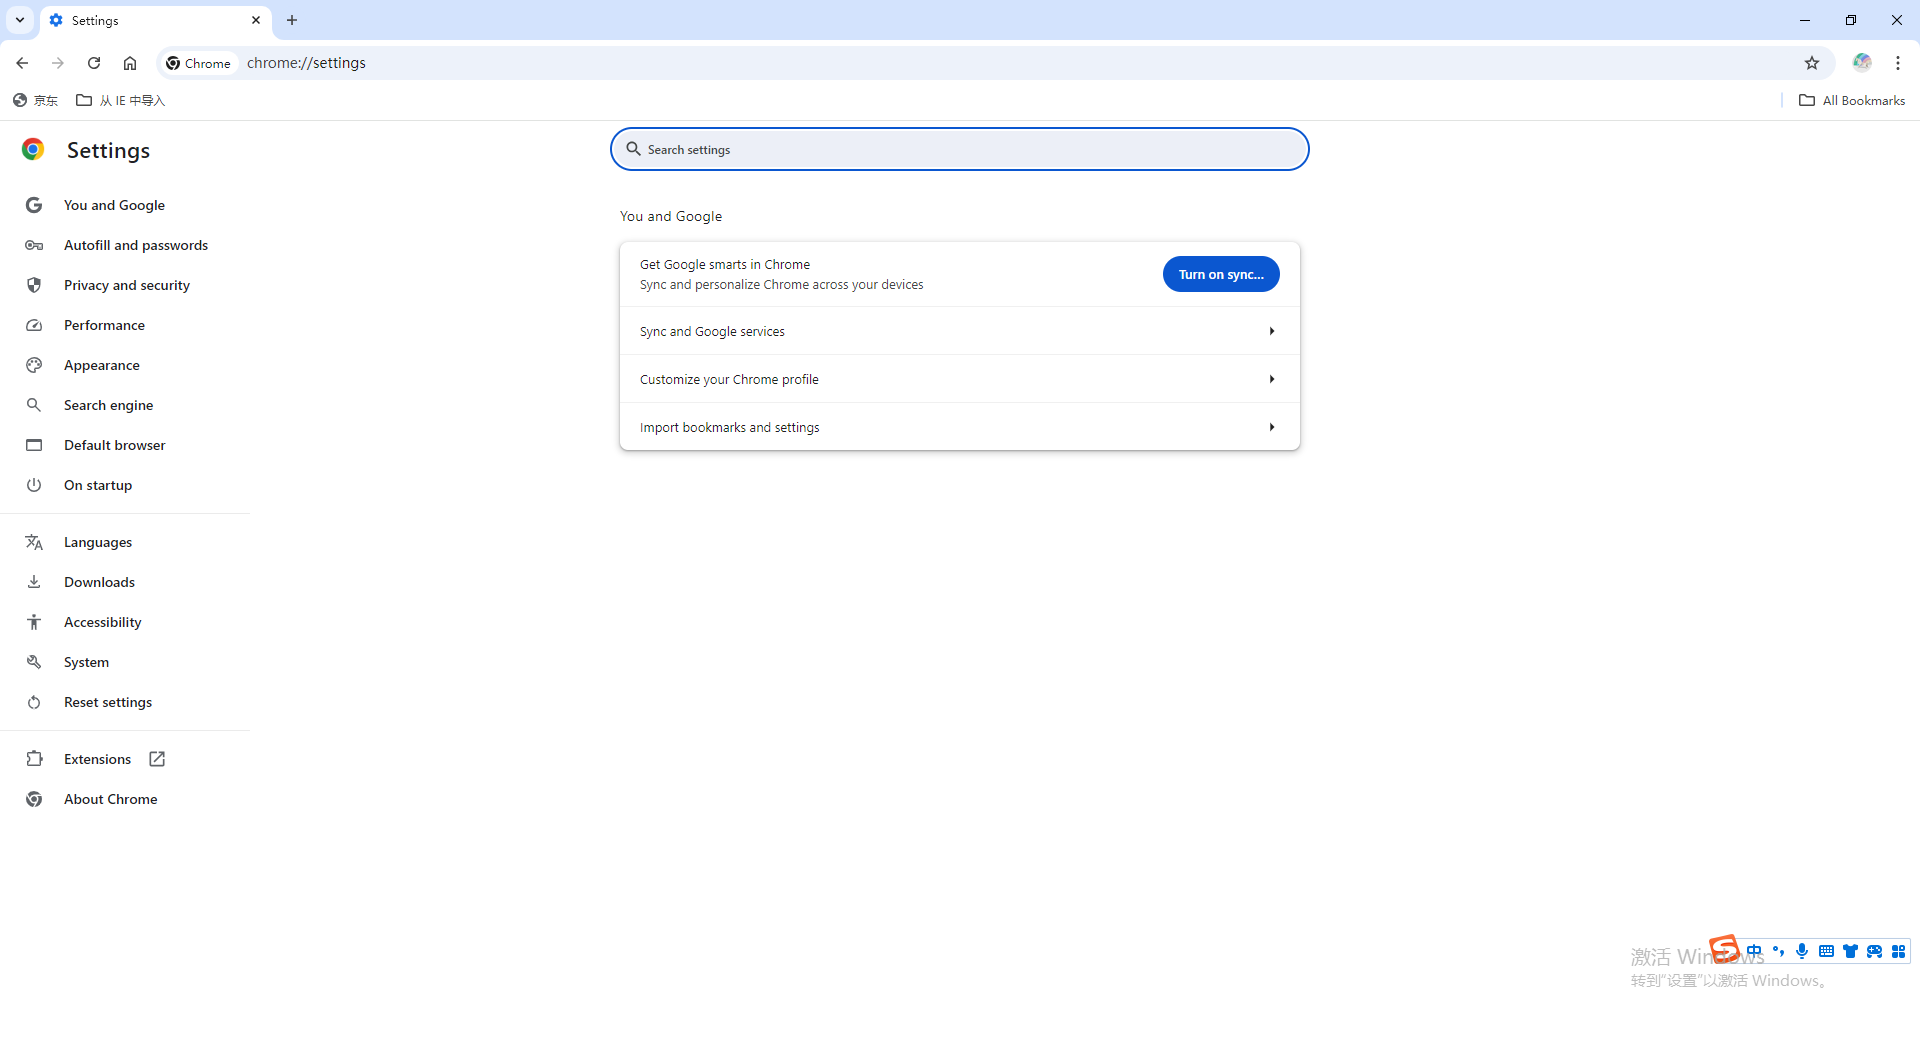The height and width of the screenshot is (1040, 1920).
Task: Open the IME toolbox grid icon
Action: [1898, 951]
